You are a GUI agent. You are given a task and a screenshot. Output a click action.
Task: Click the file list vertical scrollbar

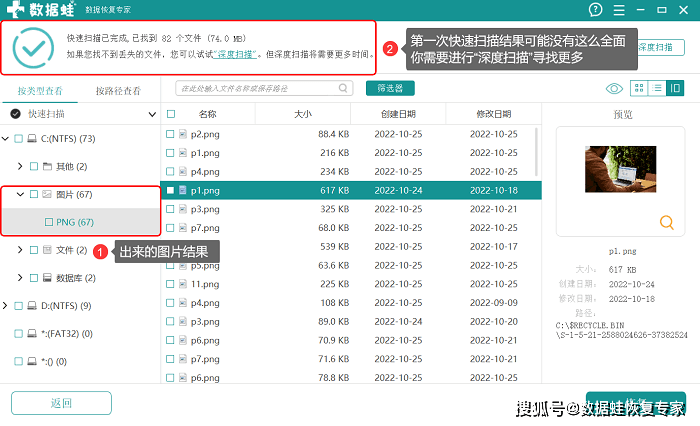[x=536, y=152]
